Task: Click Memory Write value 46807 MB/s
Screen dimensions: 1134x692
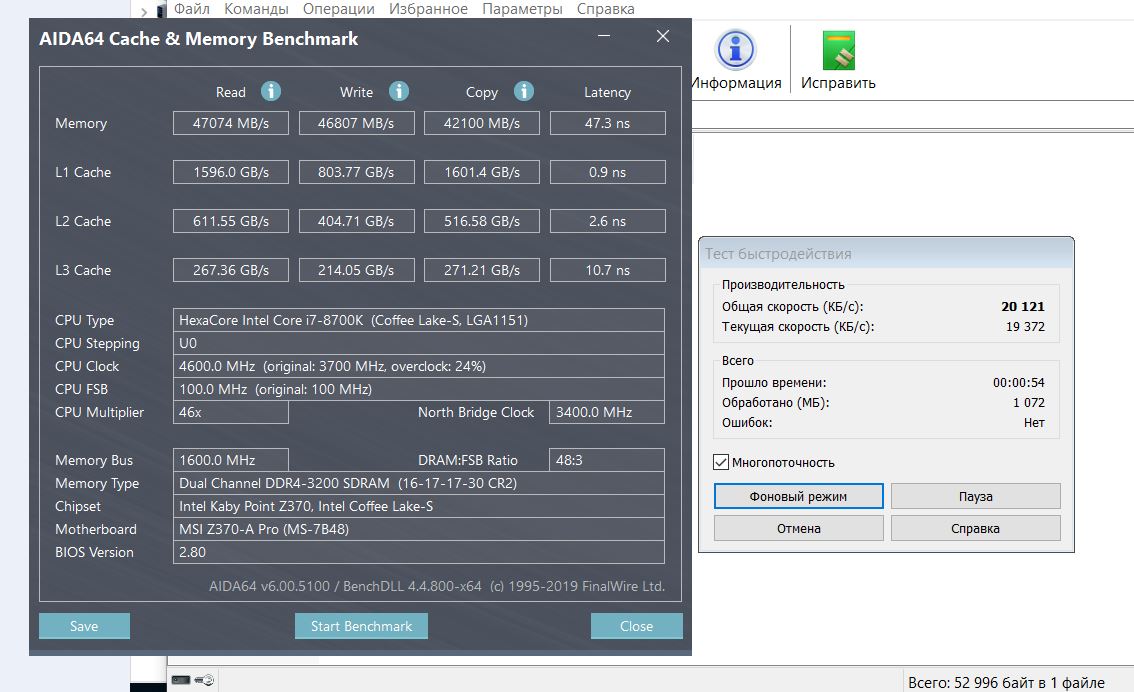Action: coord(357,123)
